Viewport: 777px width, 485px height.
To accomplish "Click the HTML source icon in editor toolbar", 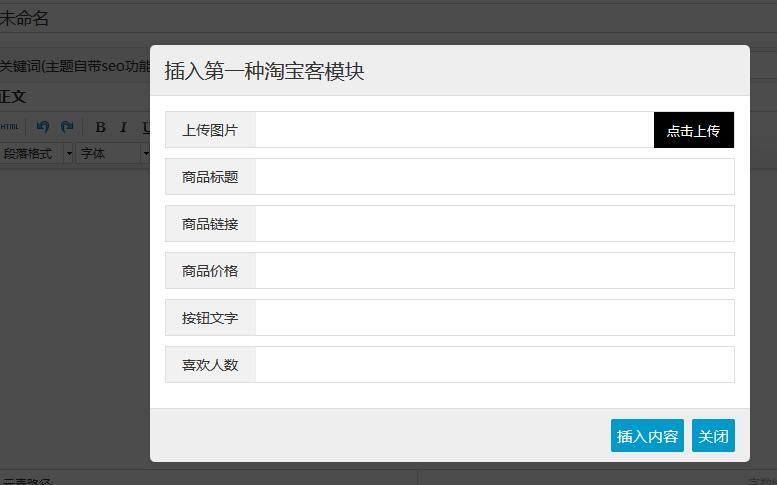I will (x=9, y=127).
